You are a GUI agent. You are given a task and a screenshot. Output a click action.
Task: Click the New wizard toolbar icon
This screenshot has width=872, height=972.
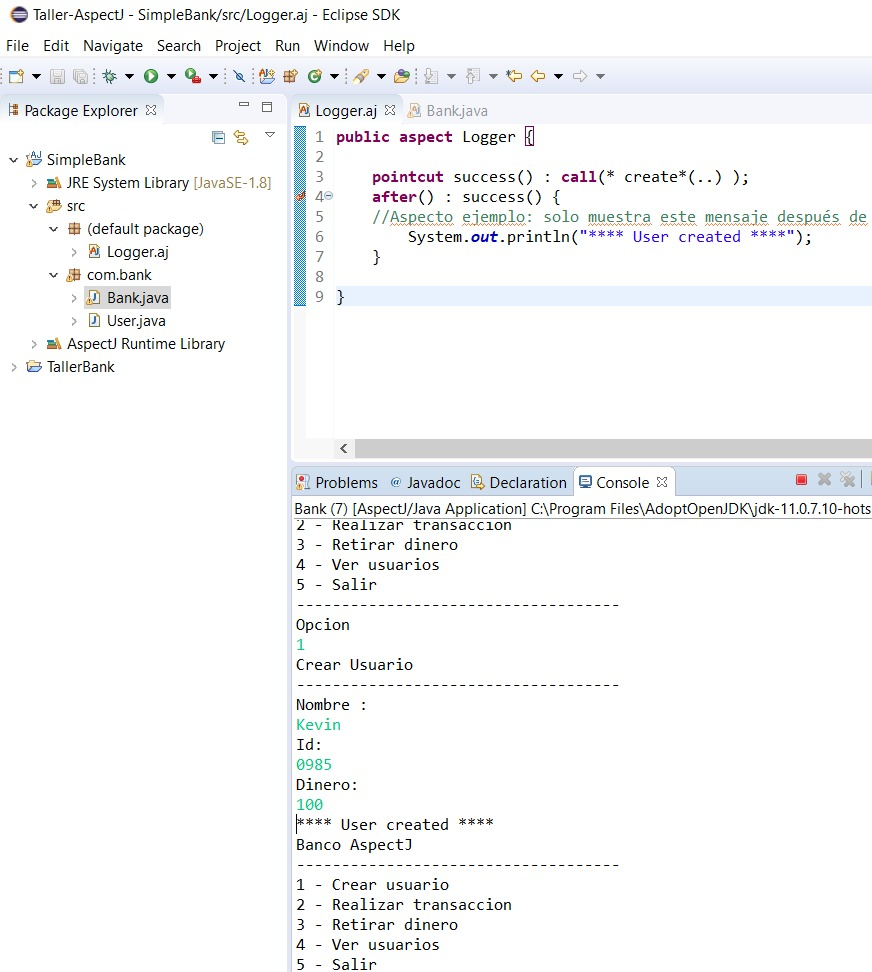[x=17, y=76]
